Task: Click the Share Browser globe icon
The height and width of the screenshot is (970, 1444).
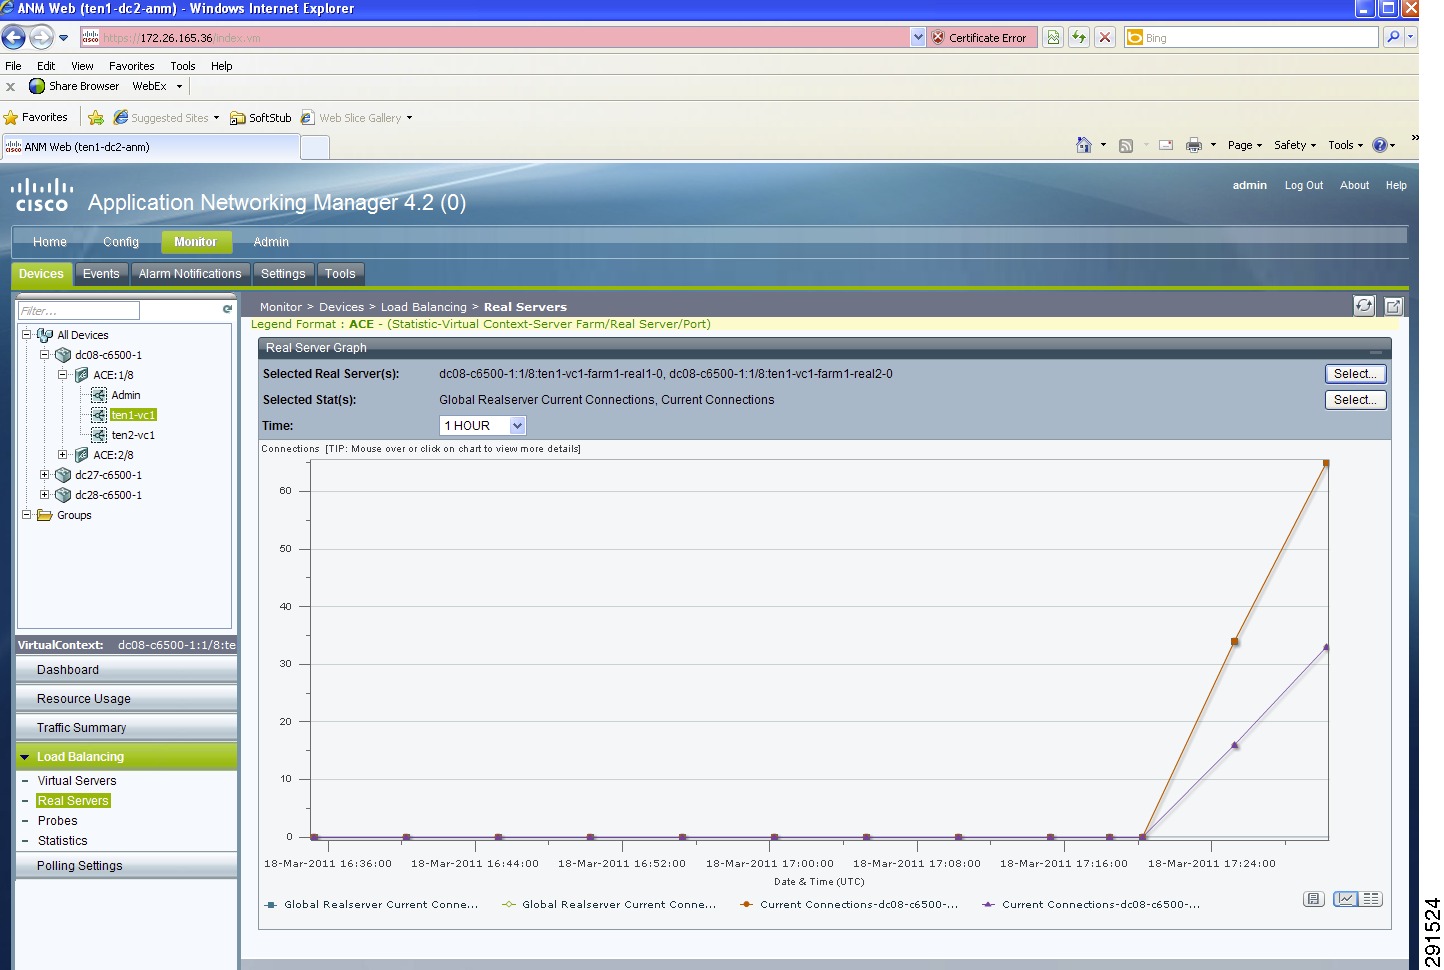Action: click(37, 86)
